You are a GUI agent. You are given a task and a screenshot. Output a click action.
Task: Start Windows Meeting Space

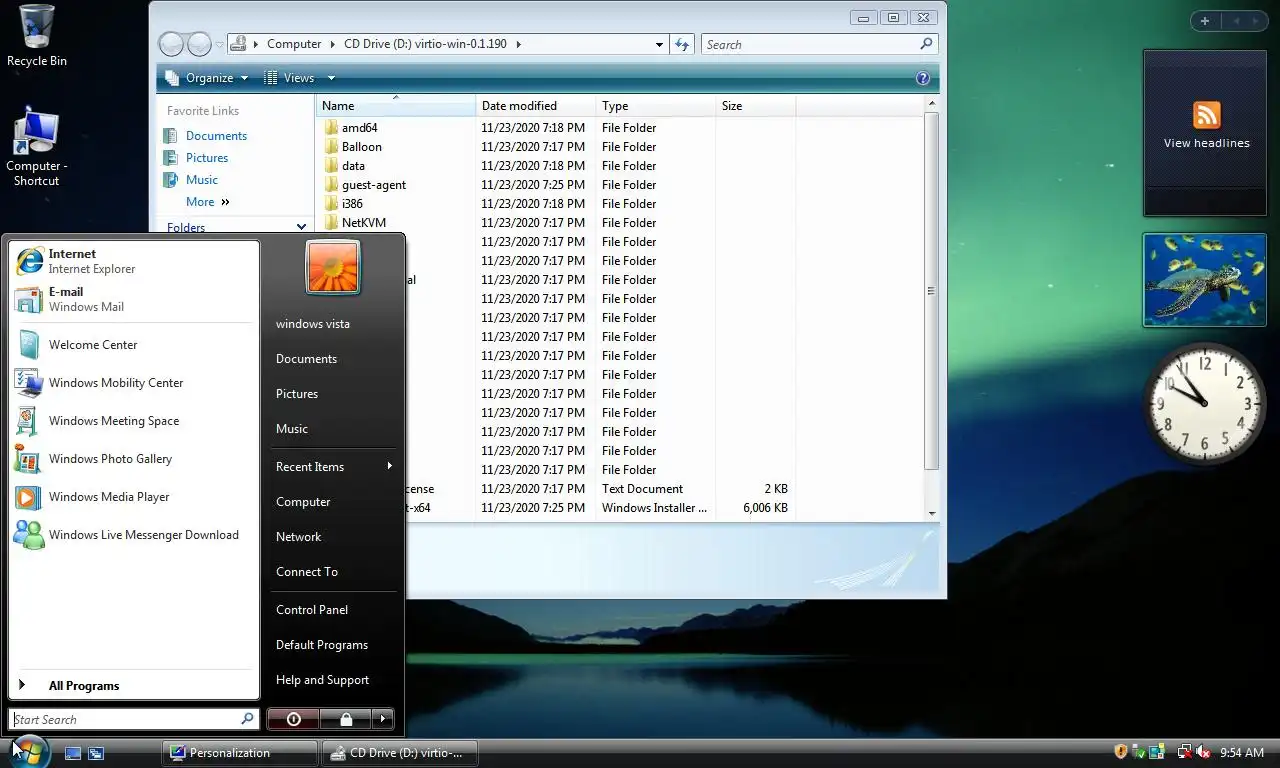(134, 421)
